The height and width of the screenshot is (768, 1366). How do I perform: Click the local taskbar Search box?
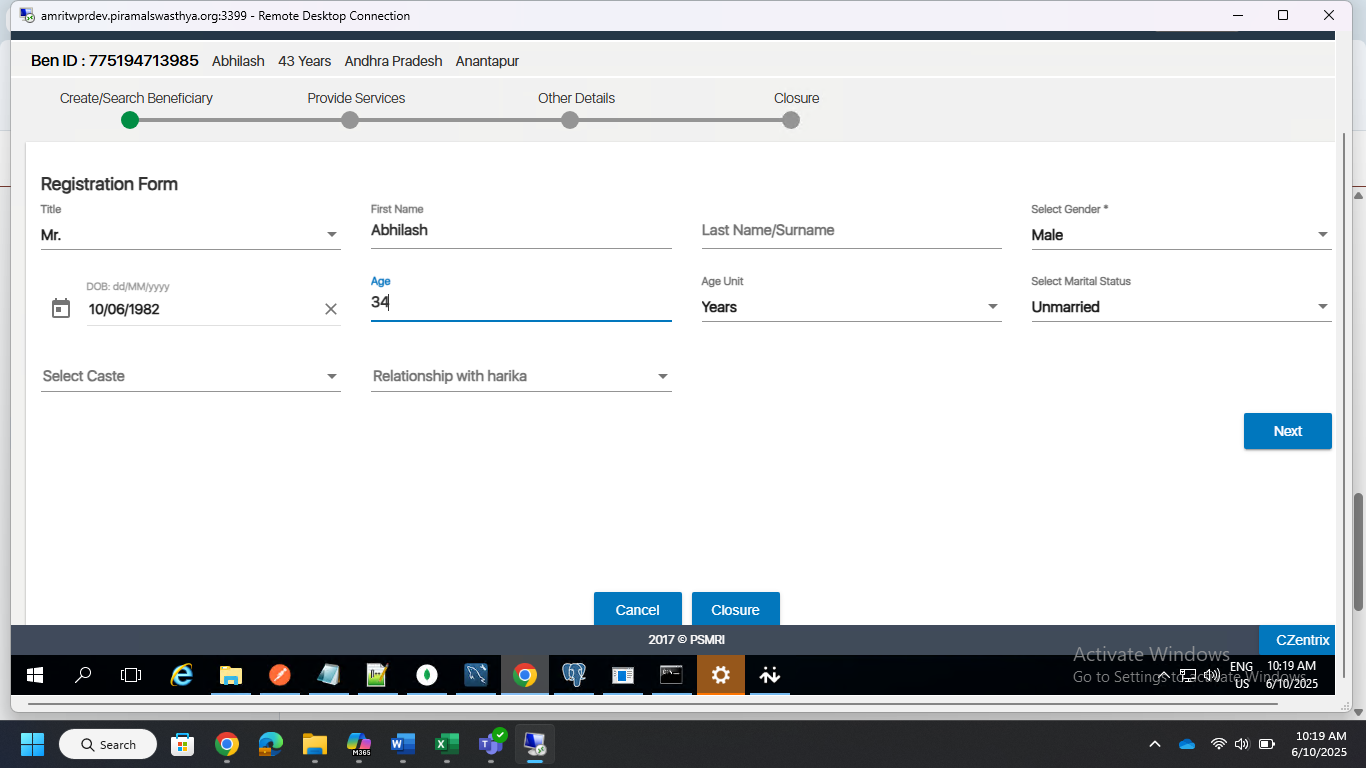pos(108,744)
